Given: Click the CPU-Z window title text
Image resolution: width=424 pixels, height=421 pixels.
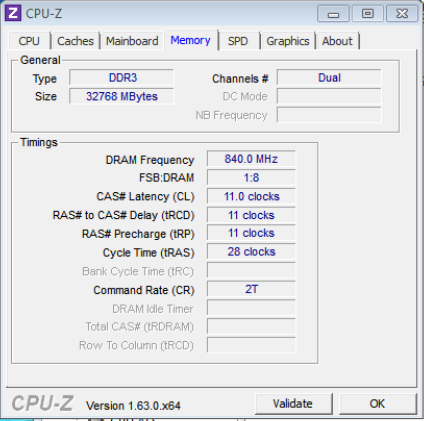Looking at the screenshot, I should 44,14.
